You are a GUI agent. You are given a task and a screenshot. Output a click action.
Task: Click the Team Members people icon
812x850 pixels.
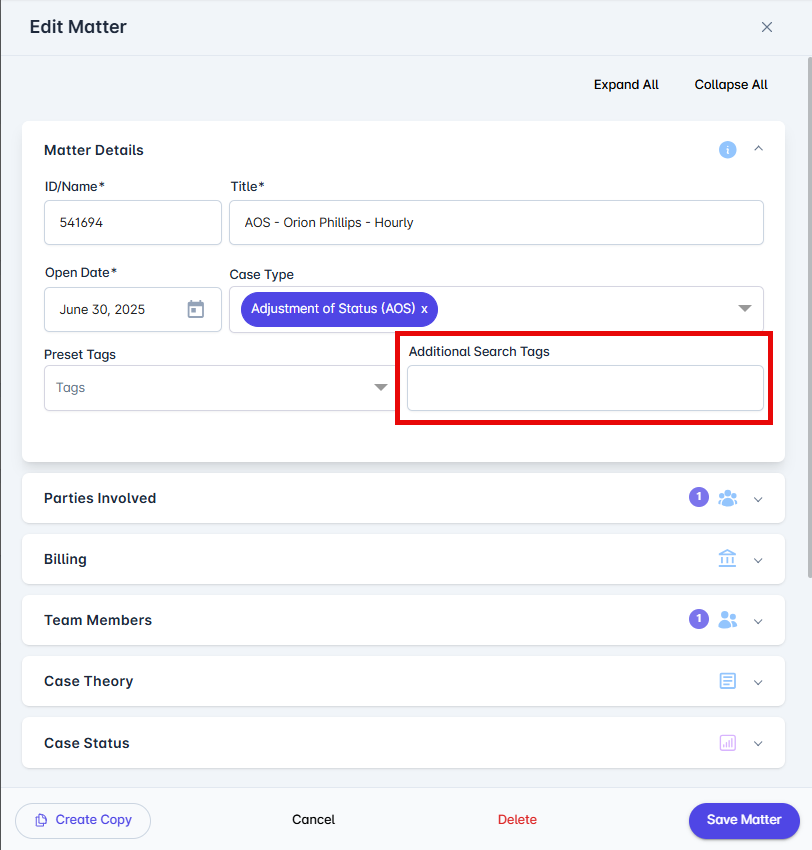[x=728, y=620]
